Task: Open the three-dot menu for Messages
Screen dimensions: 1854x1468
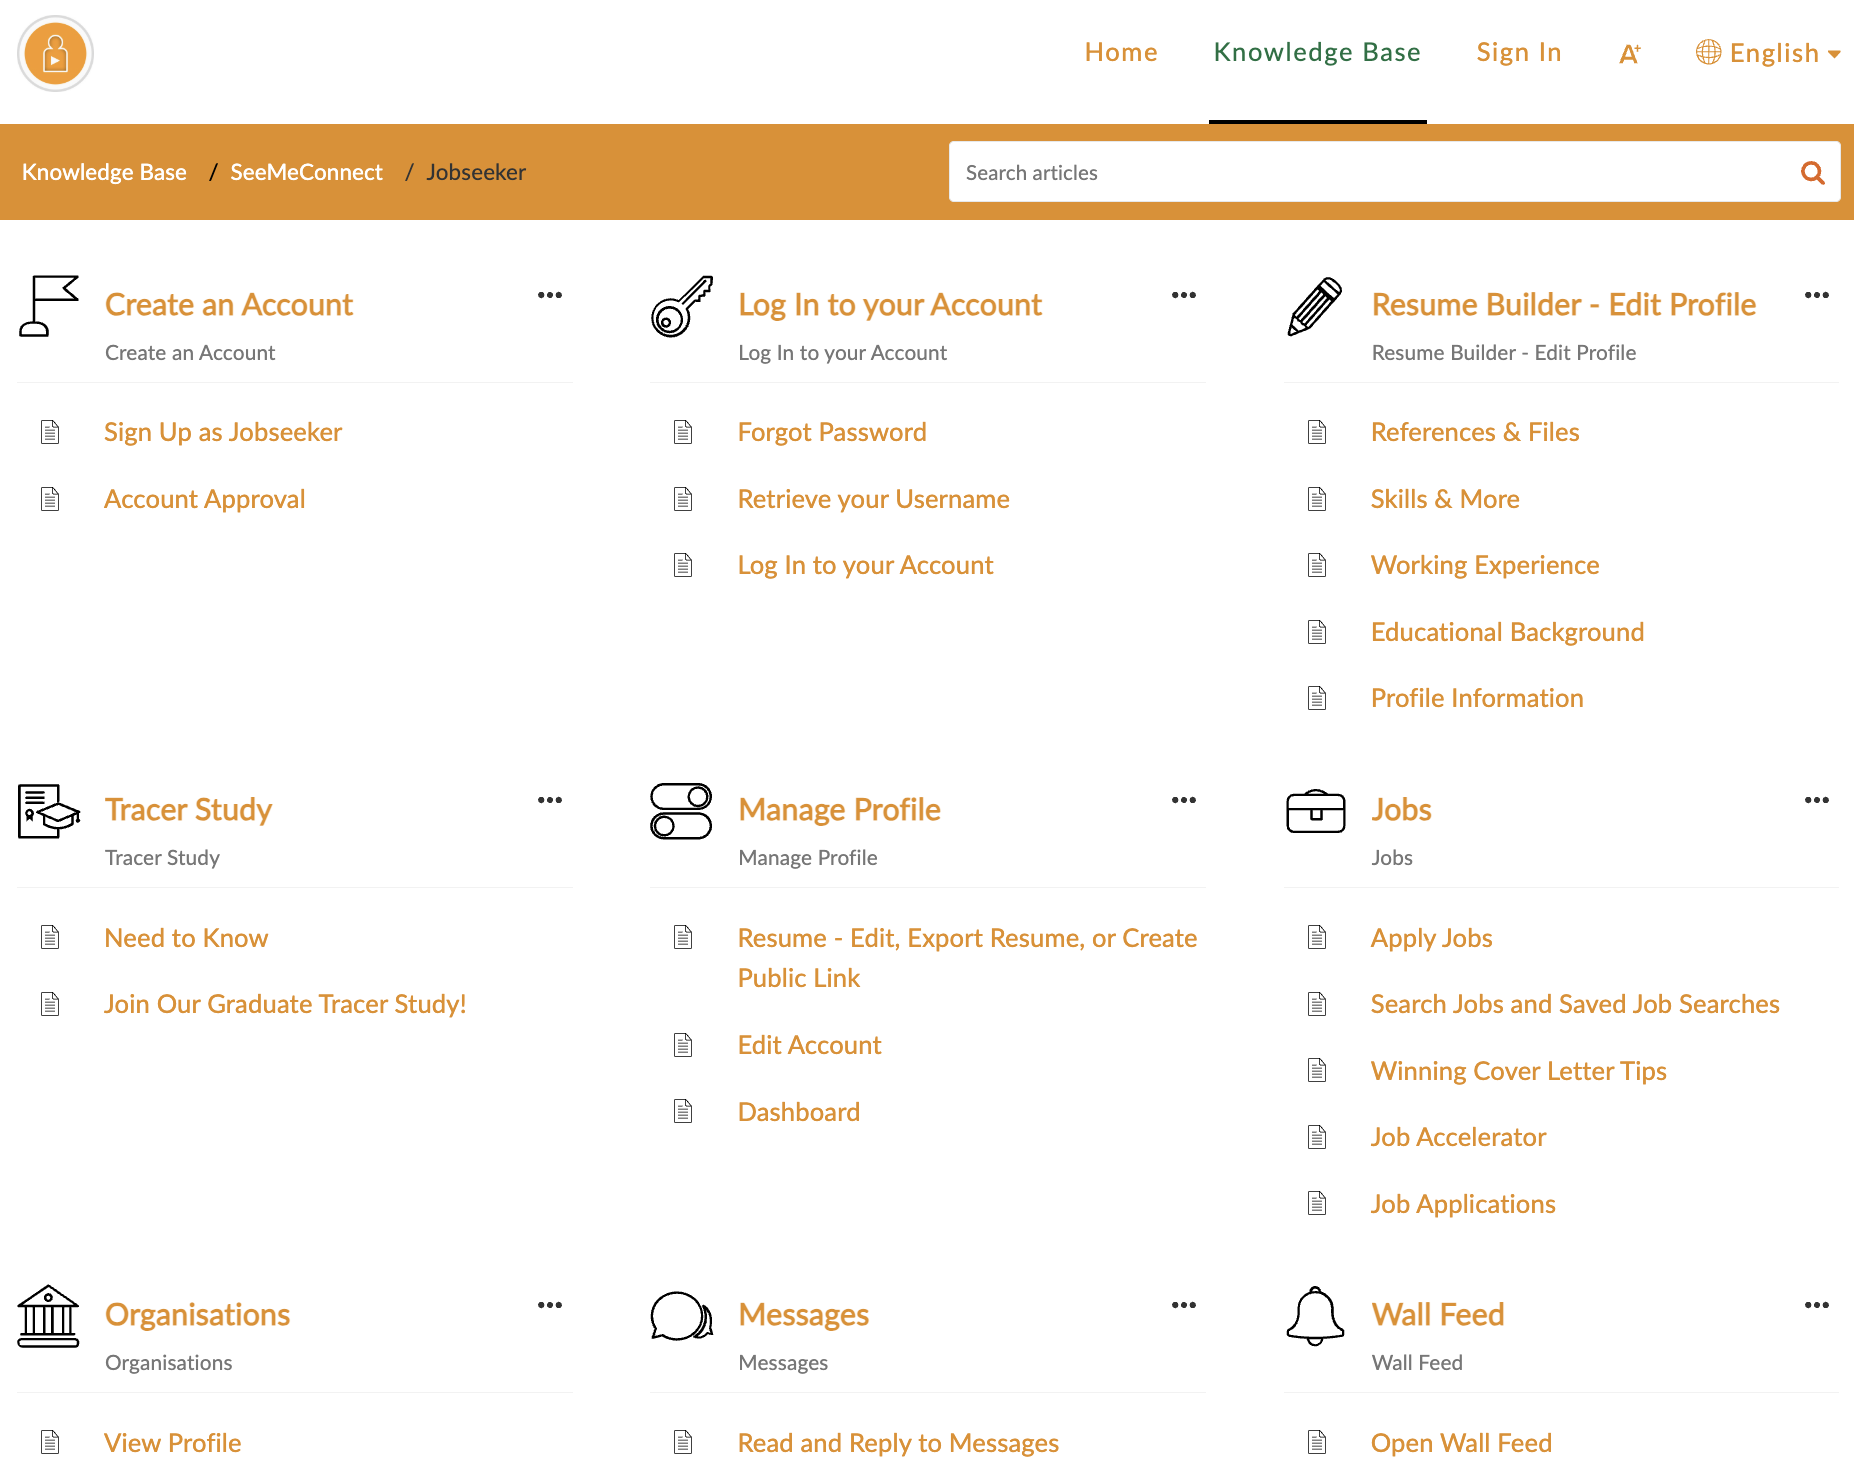Action: (1184, 1305)
